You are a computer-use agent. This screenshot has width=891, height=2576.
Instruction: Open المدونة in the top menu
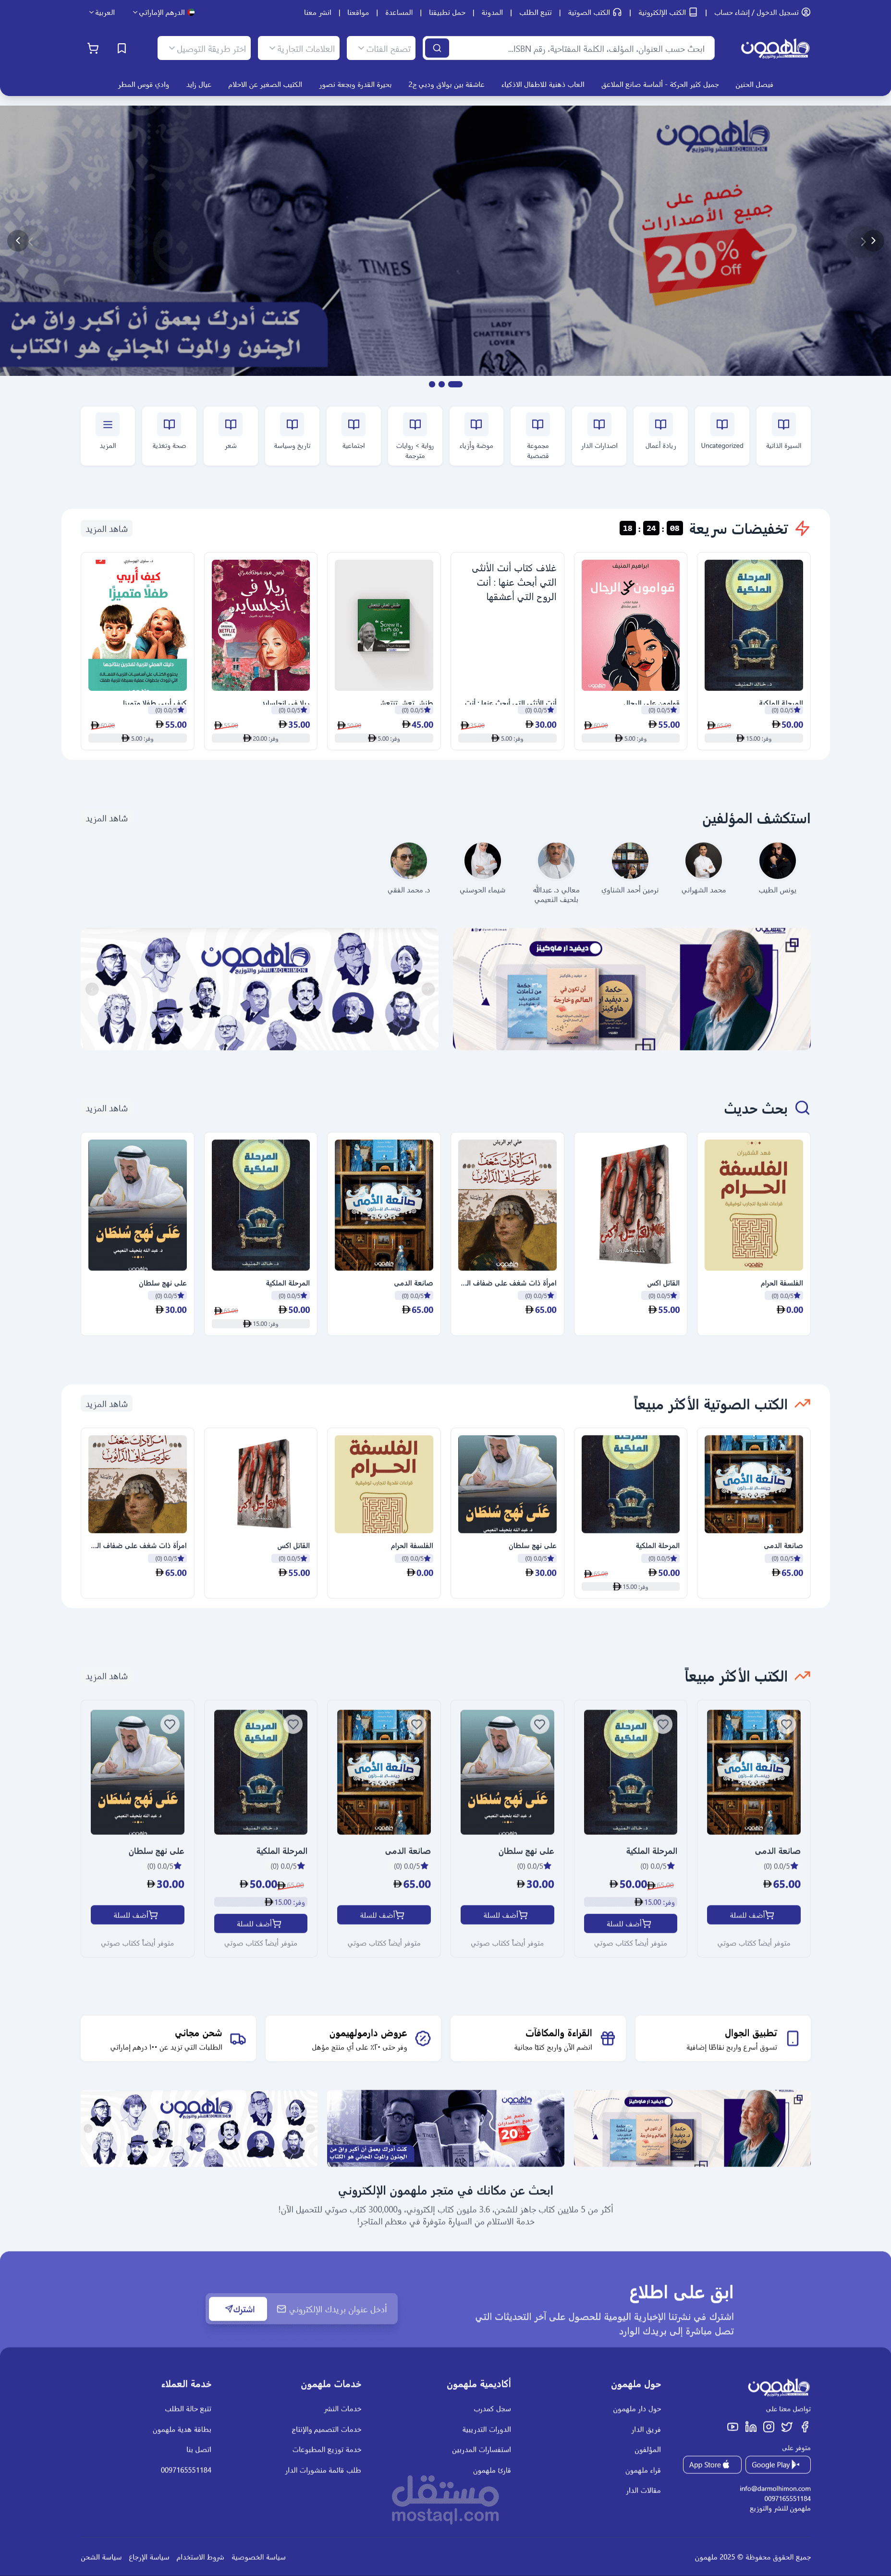(492, 13)
